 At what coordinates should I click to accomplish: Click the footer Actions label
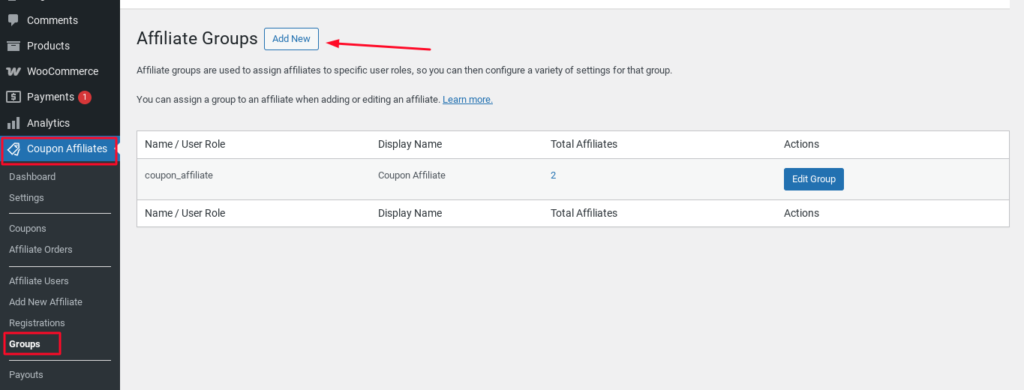point(801,213)
